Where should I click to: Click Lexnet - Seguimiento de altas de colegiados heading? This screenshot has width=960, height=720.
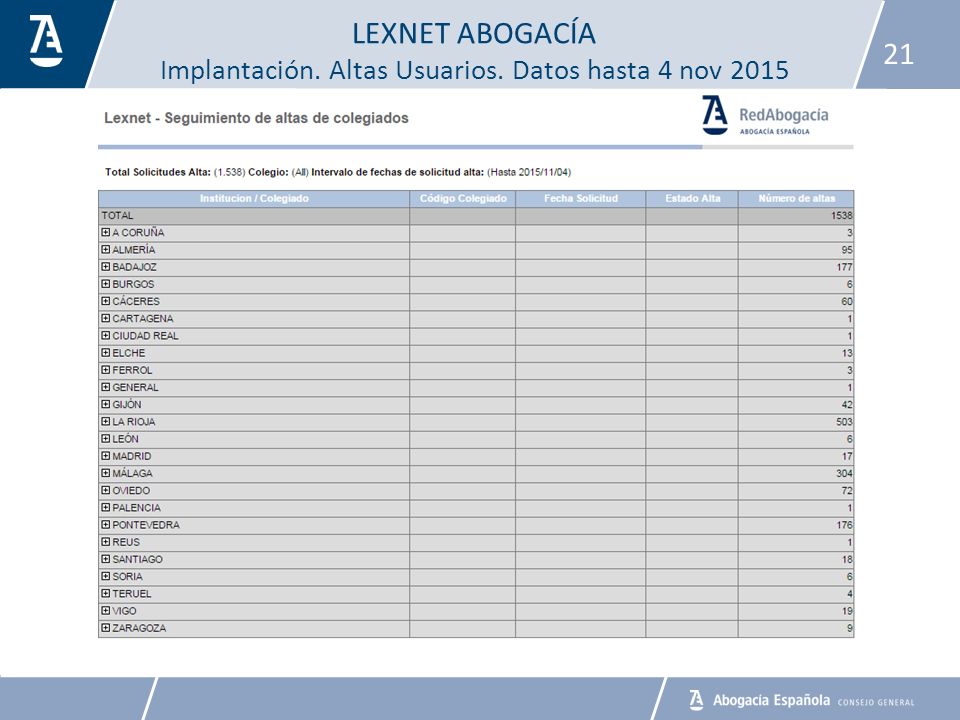click(x=256, y=118)
